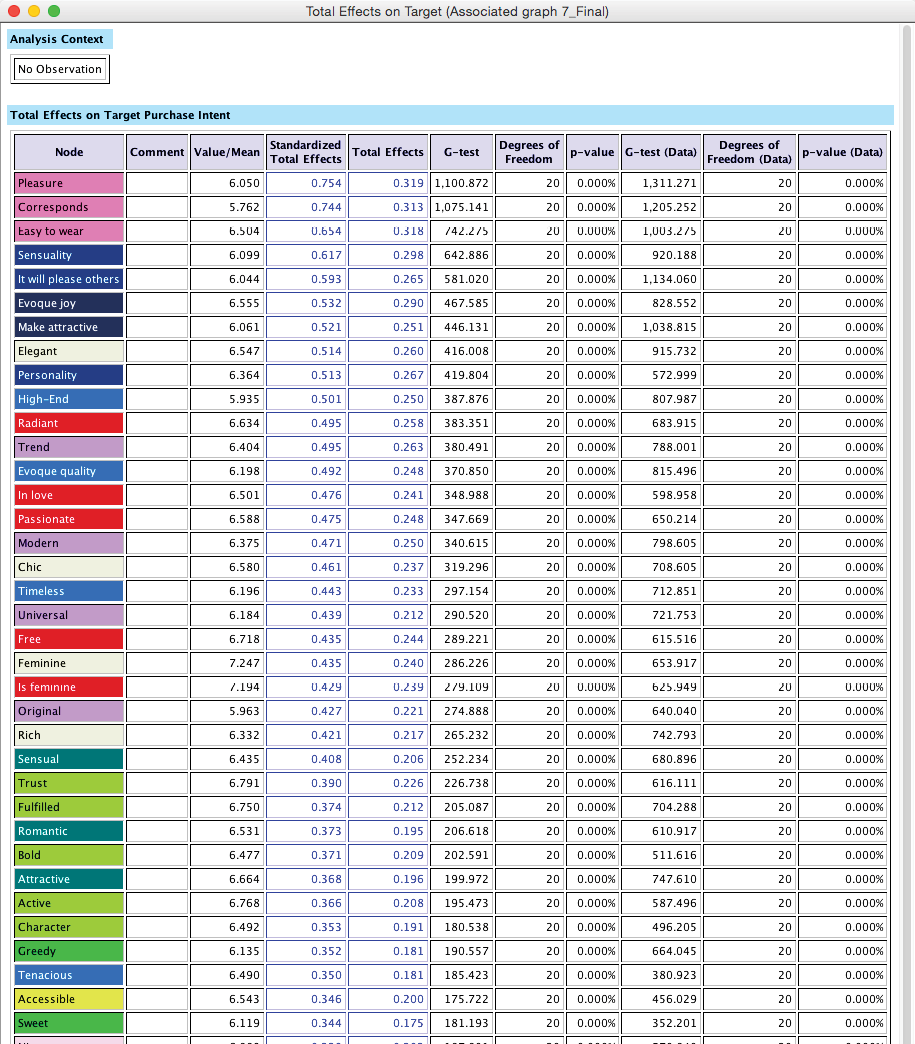Click the p-value (Data) column header
Viewport: 915px width, 1044px height.
pos(842,152)
